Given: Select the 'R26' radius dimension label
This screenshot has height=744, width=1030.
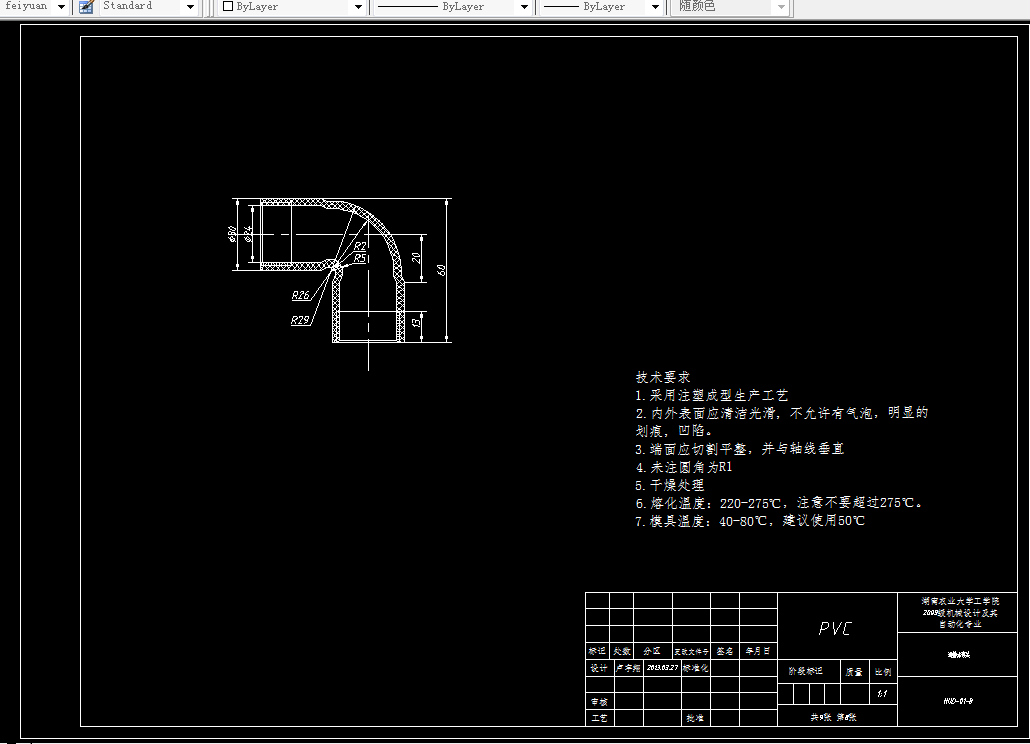Looking at the screenshot, I should click(x=300, y=295).
